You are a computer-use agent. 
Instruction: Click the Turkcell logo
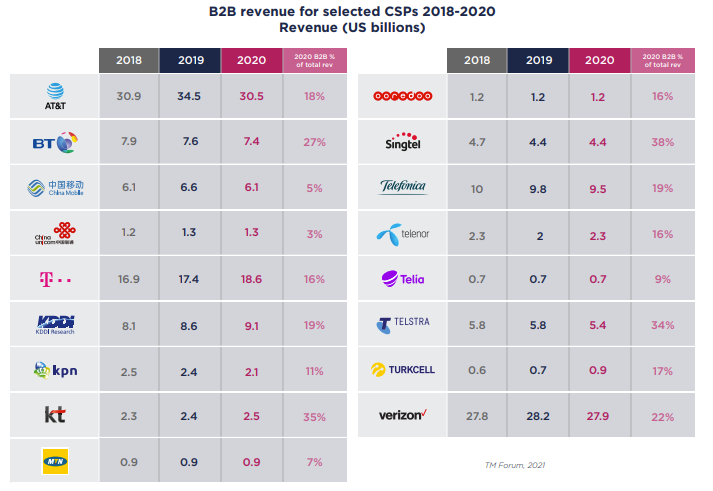pyautogui.click(x=402, y=370)
